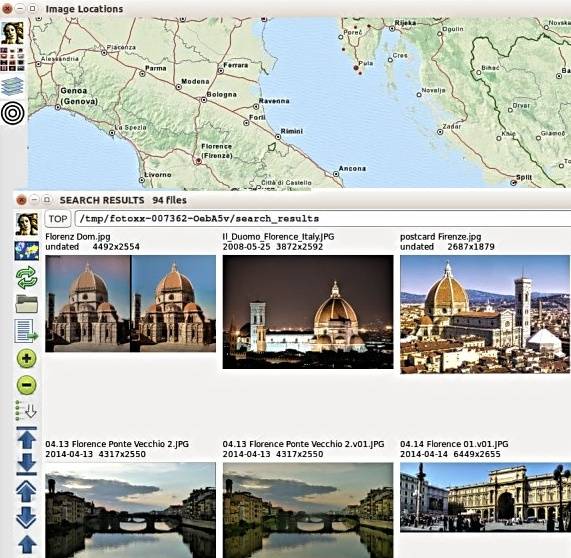
Task: Click the concentric circles target icon
Action: 13,113
